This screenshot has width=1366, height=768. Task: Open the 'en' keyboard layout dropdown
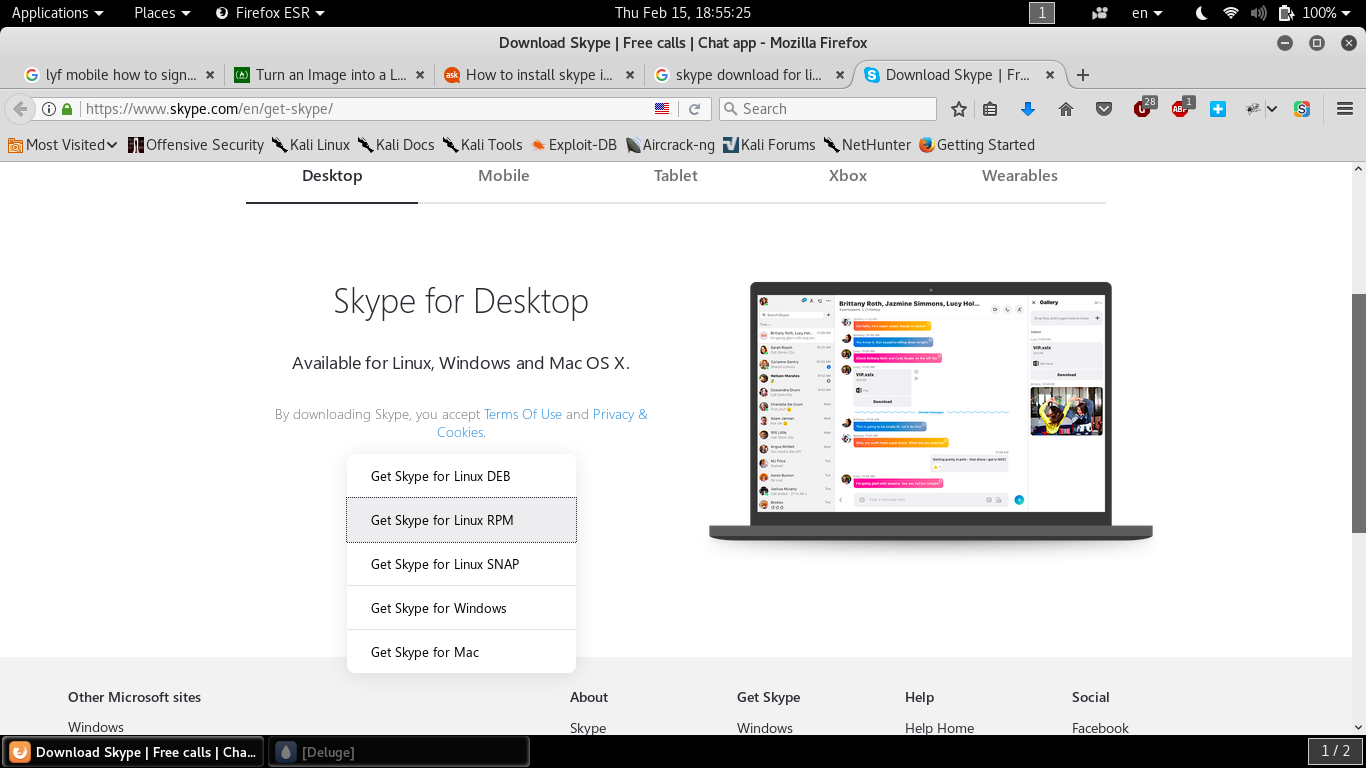(1147, 13)
